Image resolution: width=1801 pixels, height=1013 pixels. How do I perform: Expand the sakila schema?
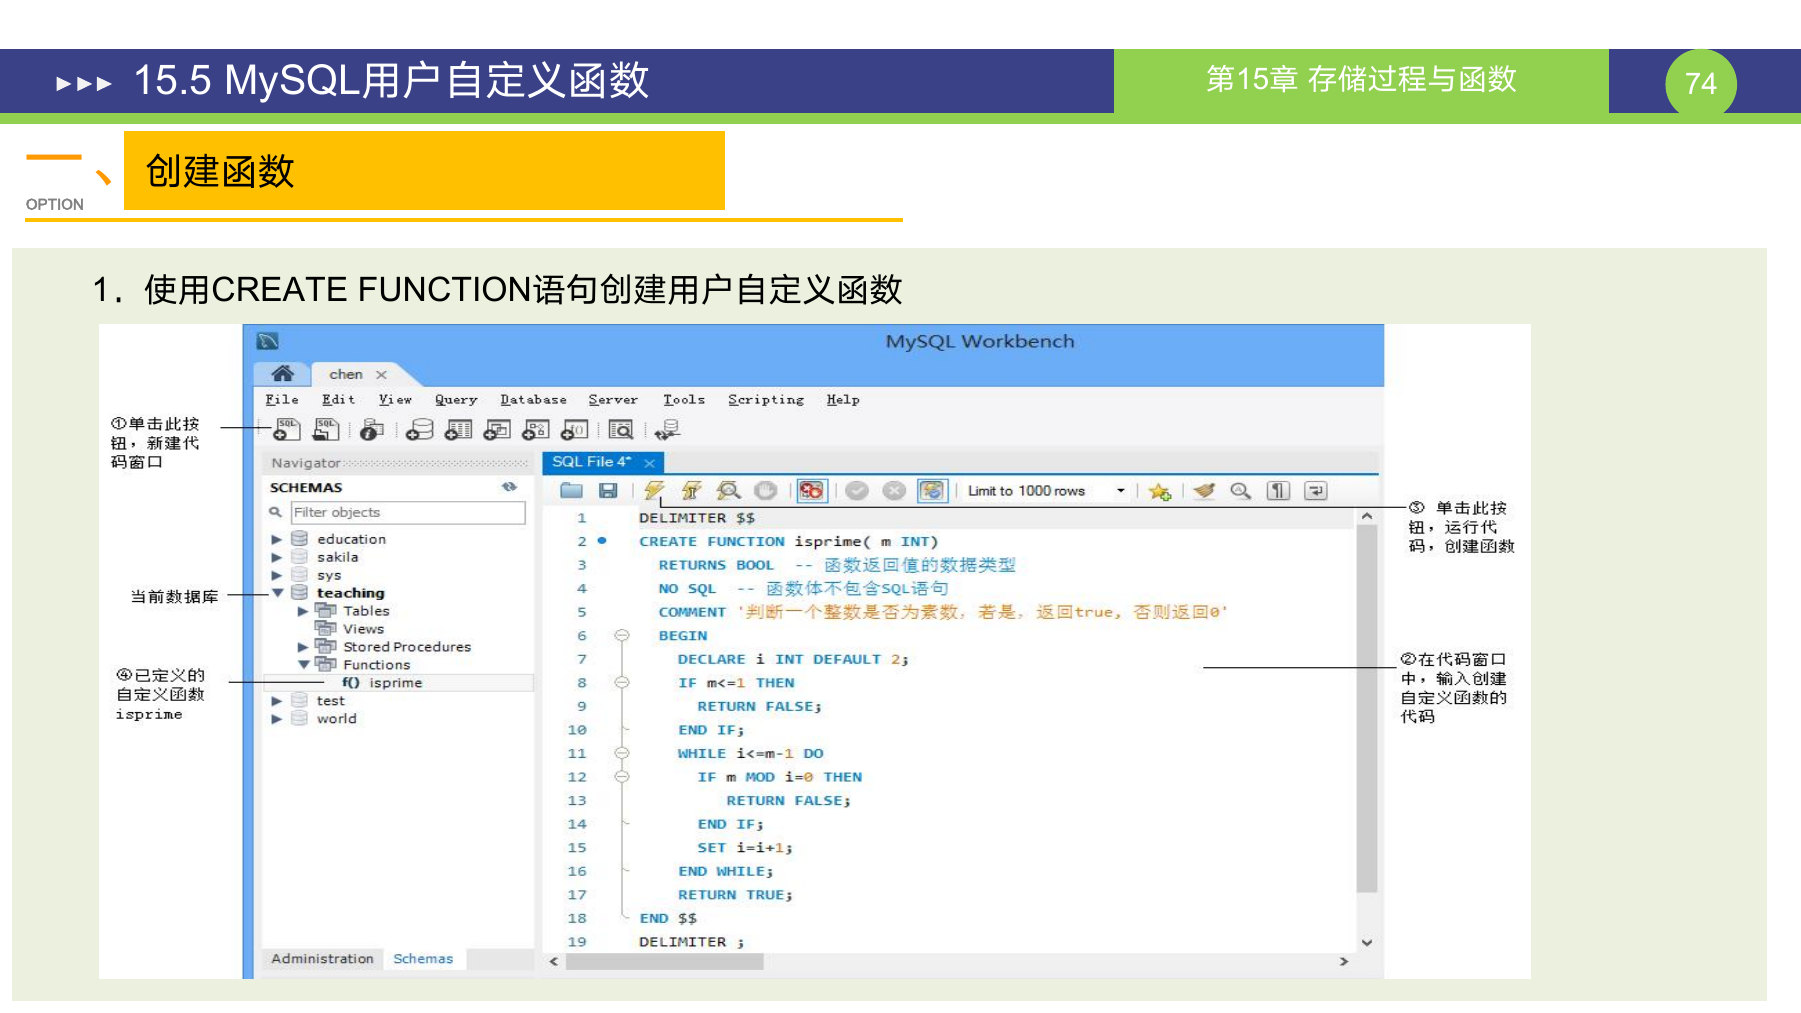[x=277, y=557]
